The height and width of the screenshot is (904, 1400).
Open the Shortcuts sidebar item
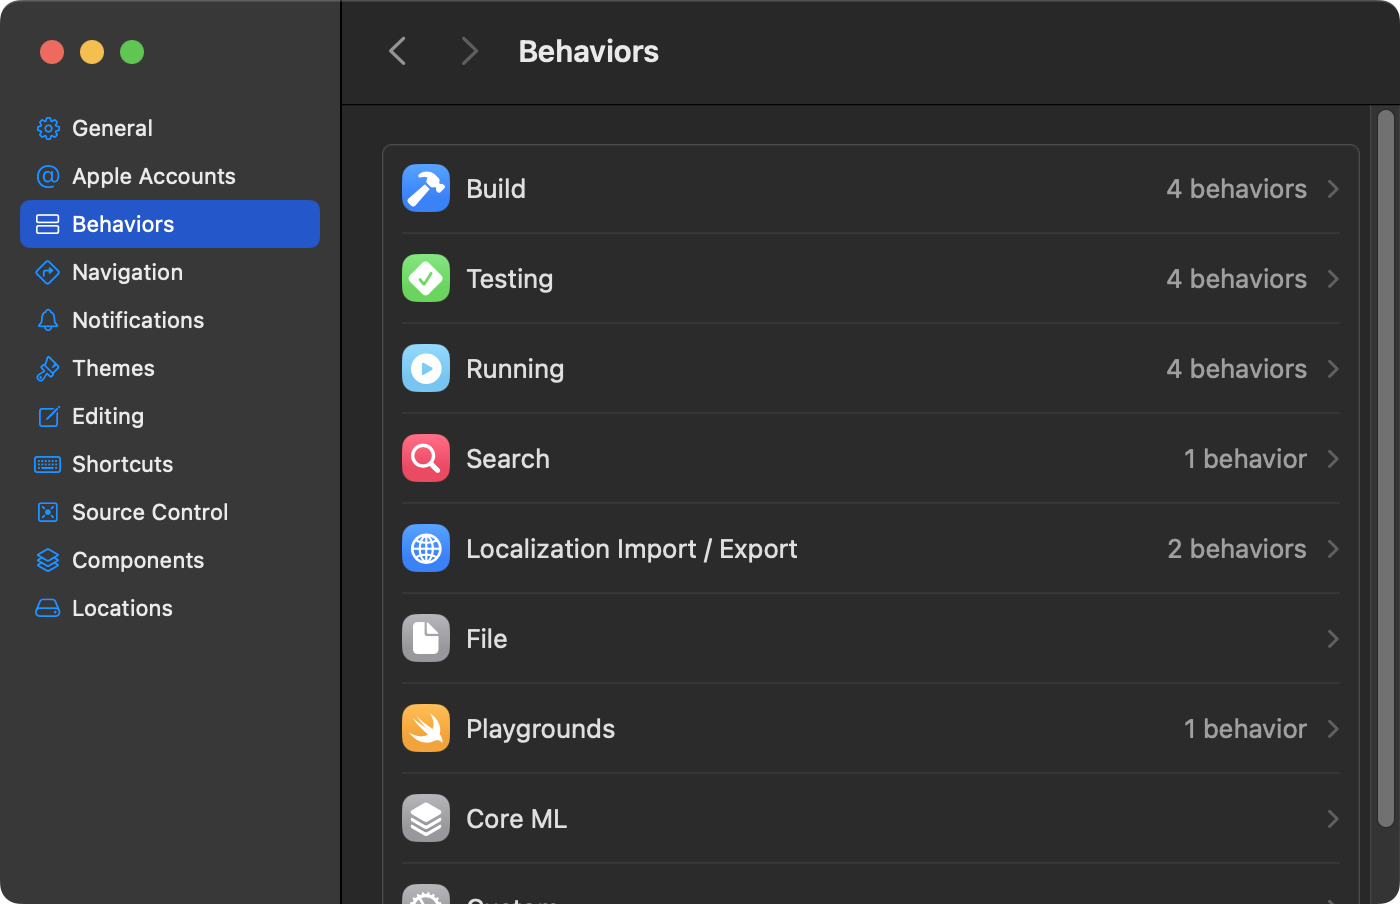coord(122,464)
